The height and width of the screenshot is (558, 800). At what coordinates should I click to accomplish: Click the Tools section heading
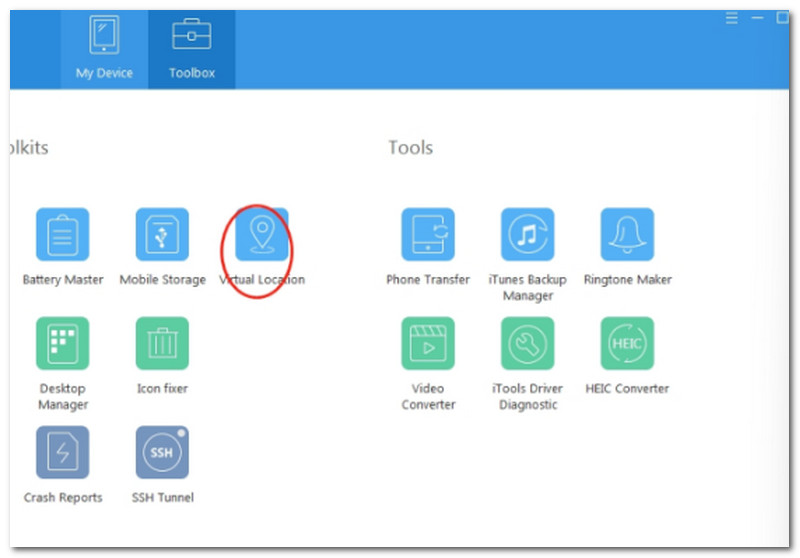(x=411, y=147)
